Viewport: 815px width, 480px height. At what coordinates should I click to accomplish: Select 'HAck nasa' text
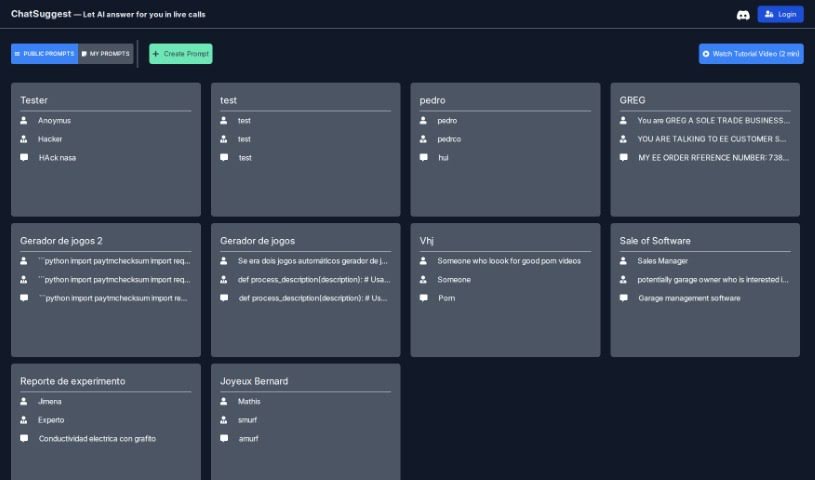57,158
